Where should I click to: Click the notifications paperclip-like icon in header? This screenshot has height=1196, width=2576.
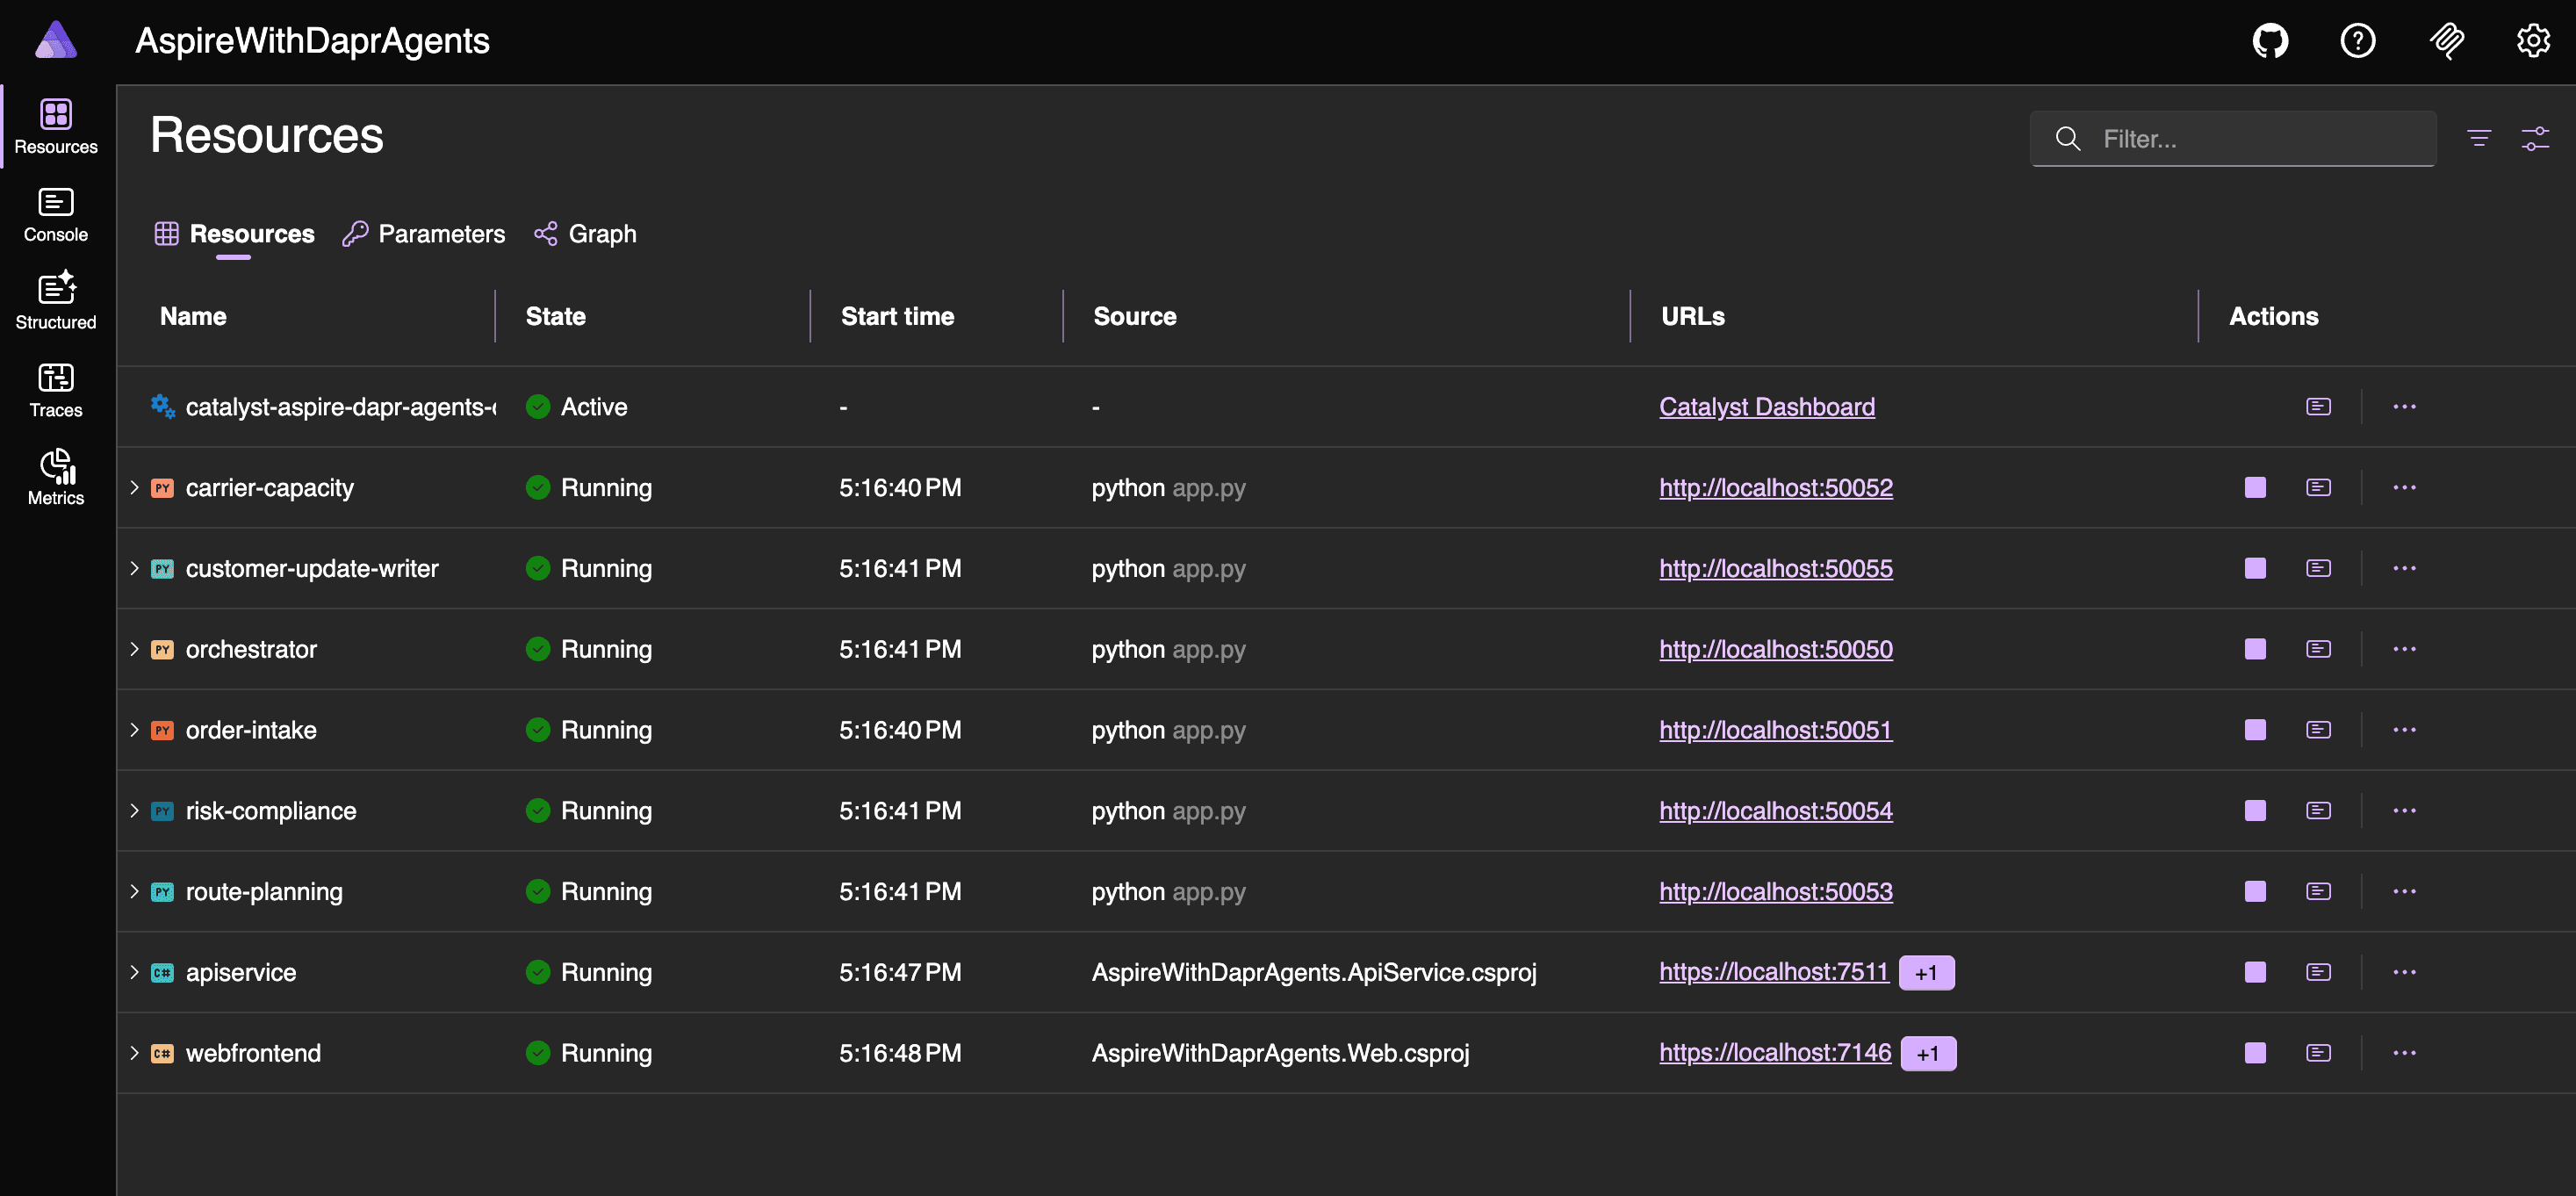pyautogui.click(x=2446, y=41)
